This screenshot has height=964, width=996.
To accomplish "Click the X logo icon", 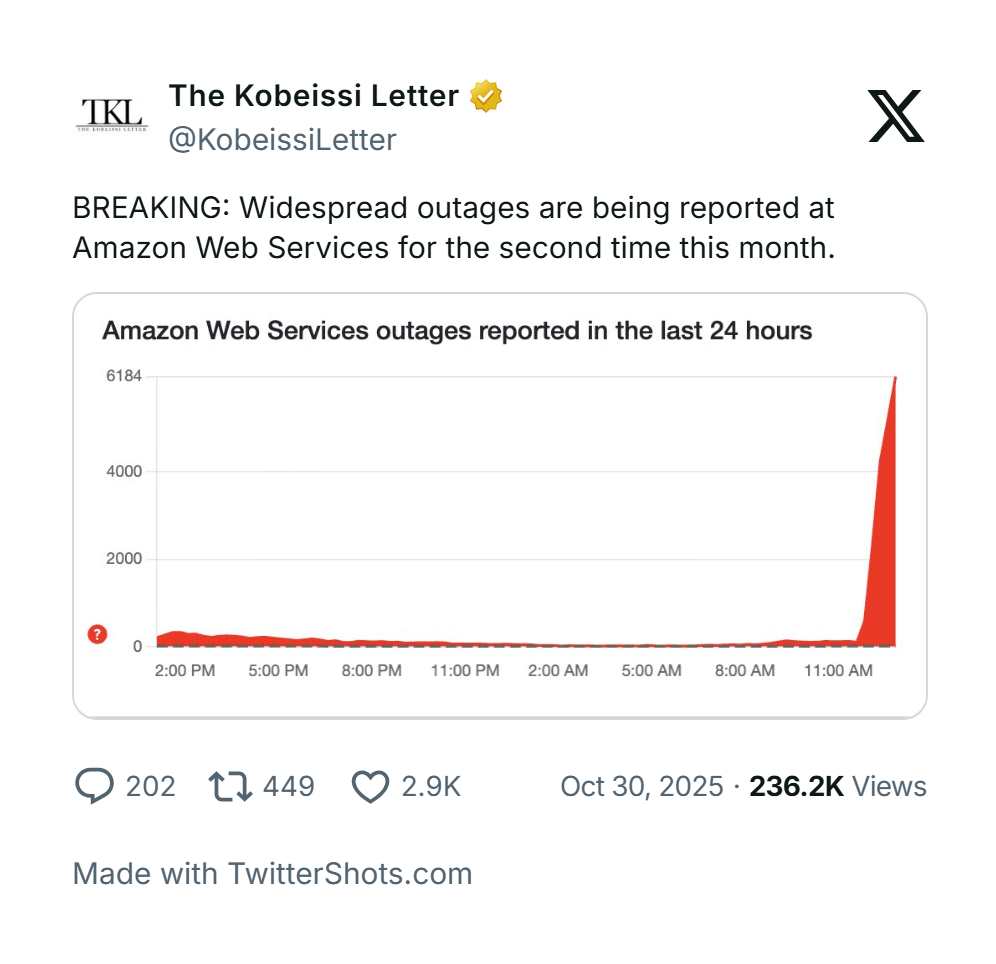I will click(x=895, y=116).
